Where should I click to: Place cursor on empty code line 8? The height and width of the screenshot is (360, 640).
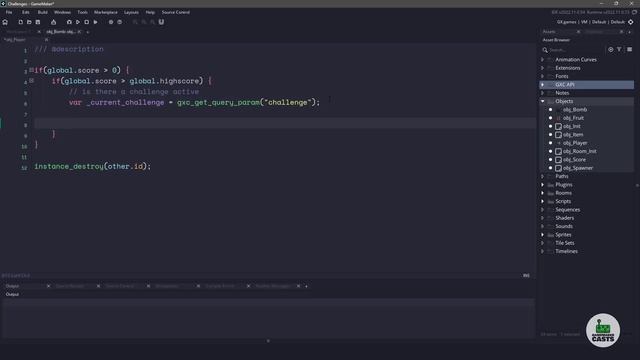pyautogui.click(x=284, y=123)
